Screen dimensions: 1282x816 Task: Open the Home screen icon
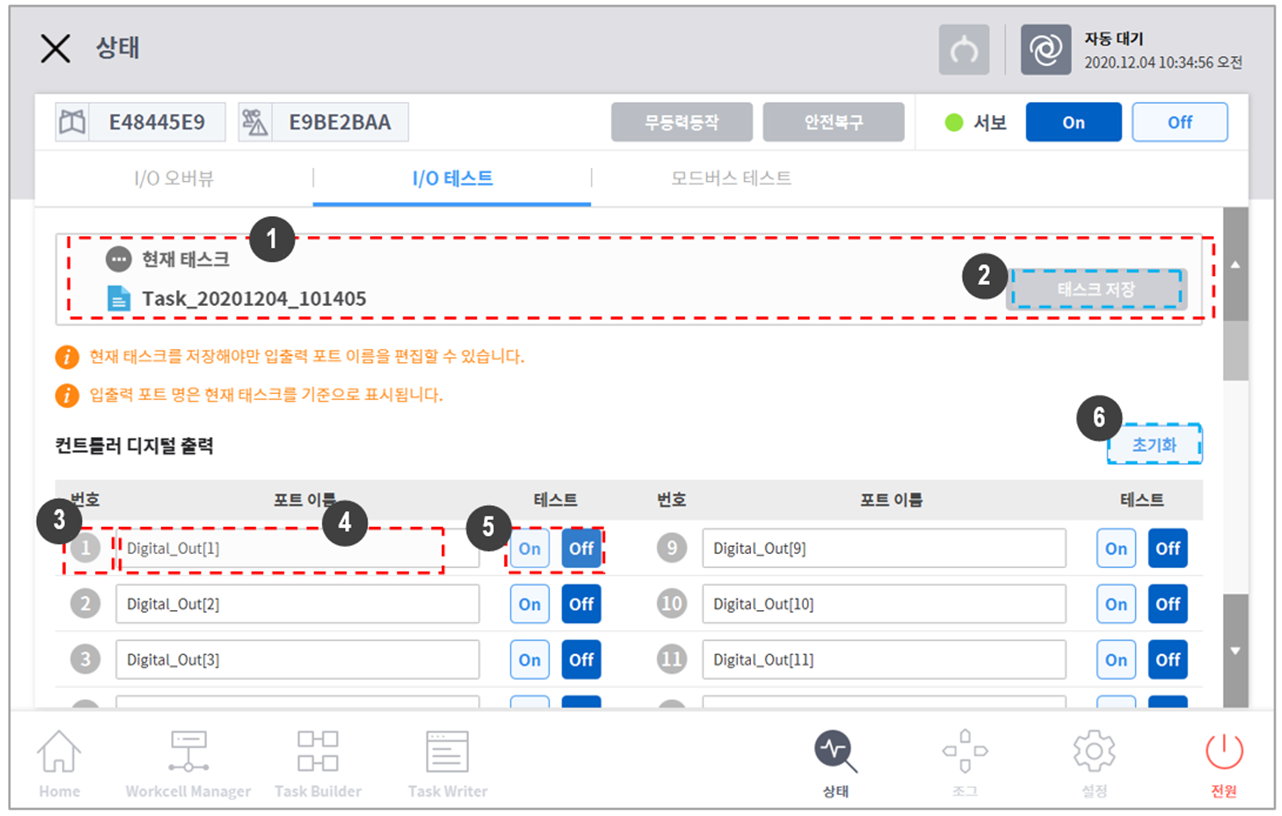(59, 753)
